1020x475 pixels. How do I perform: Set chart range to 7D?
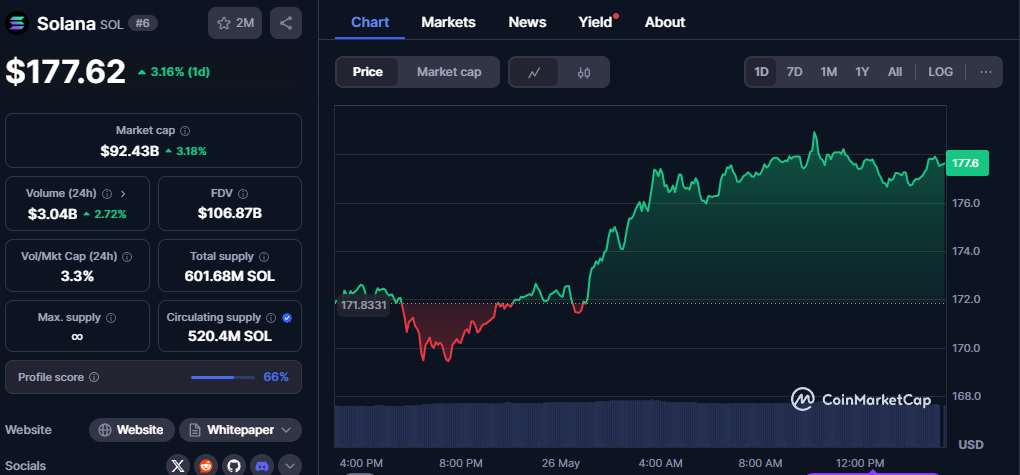click(794, 72)
